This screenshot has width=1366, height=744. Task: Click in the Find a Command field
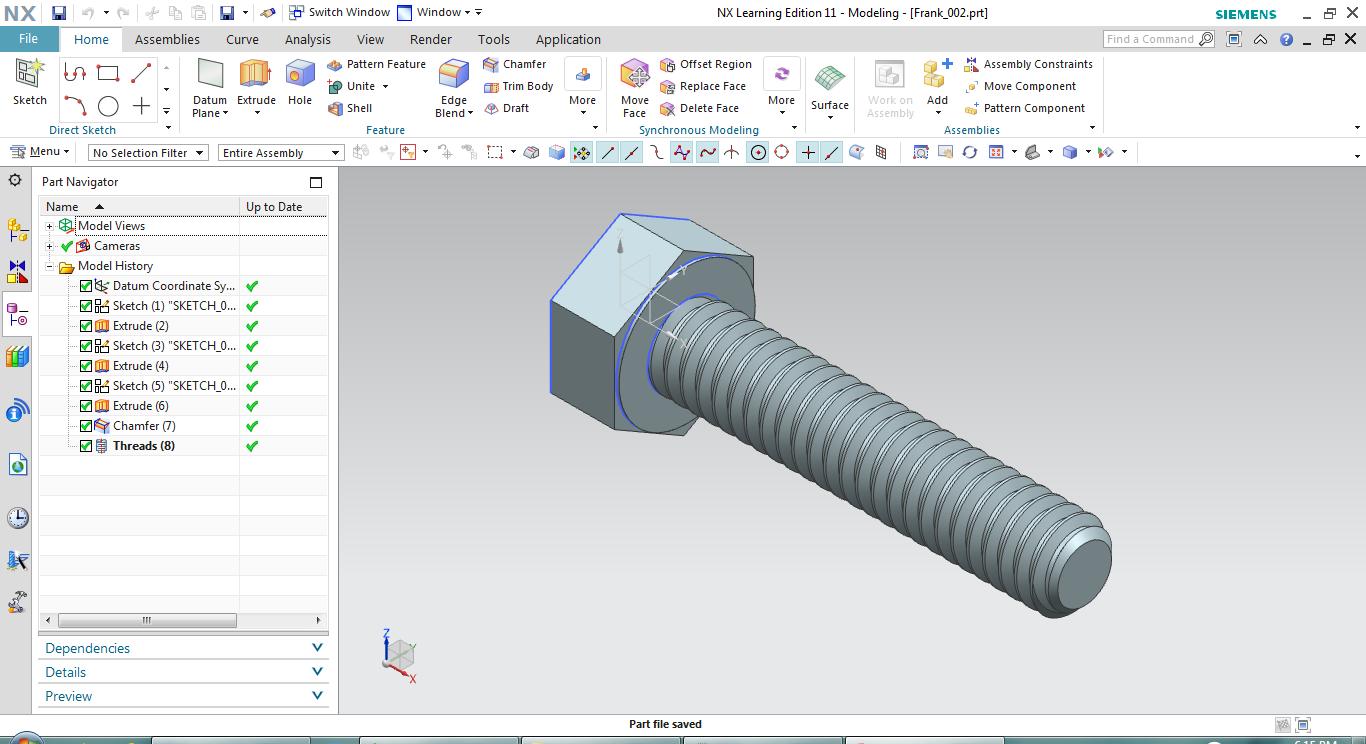[x=1150, y=39]
